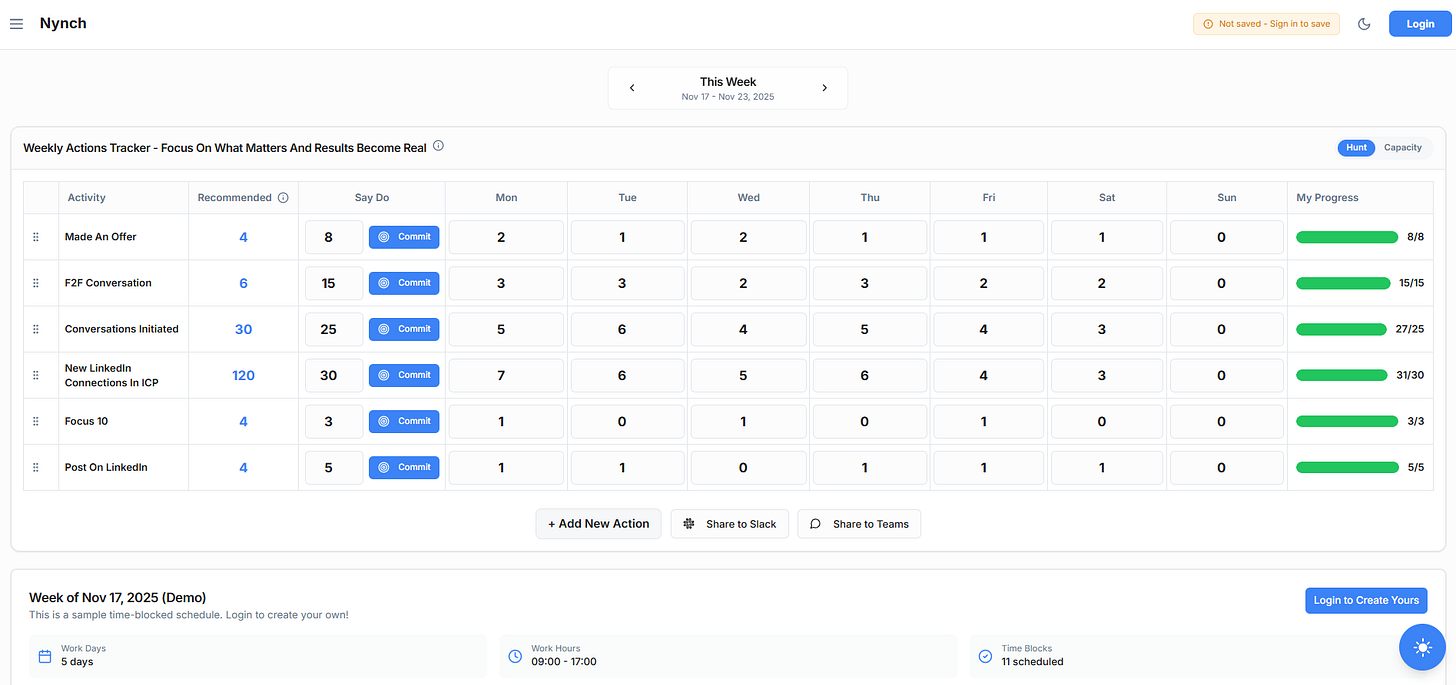The image size is (1456, 685).
Task: Click the Nynch logo text
Action: (63, 23)
